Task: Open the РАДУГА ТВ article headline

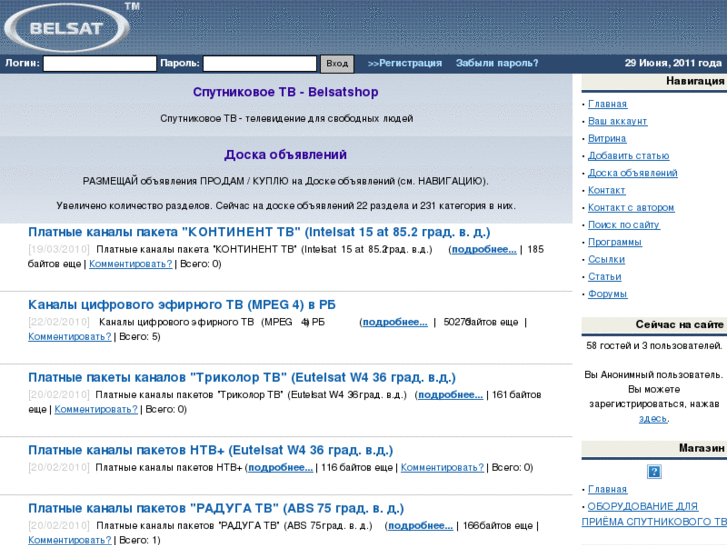Action: [216, 508]
